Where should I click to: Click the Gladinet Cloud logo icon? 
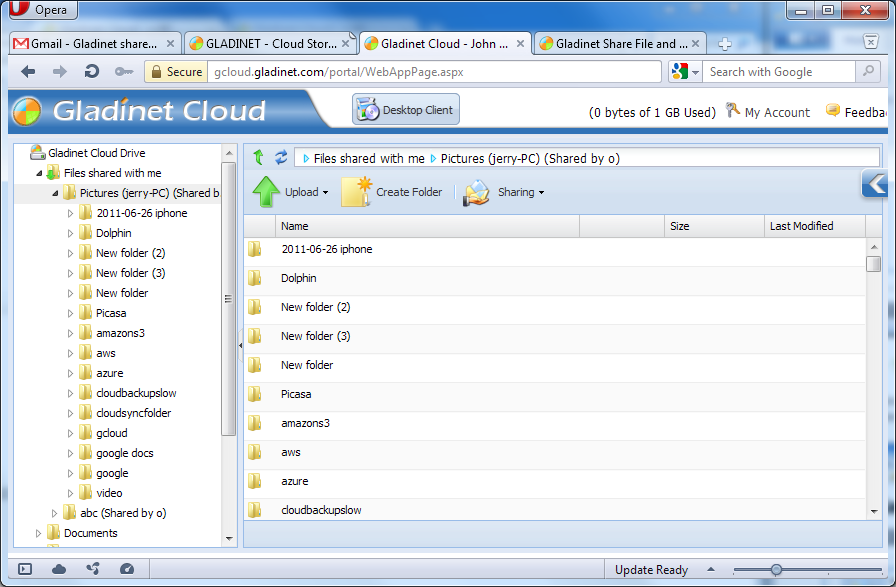coord(26,111)
